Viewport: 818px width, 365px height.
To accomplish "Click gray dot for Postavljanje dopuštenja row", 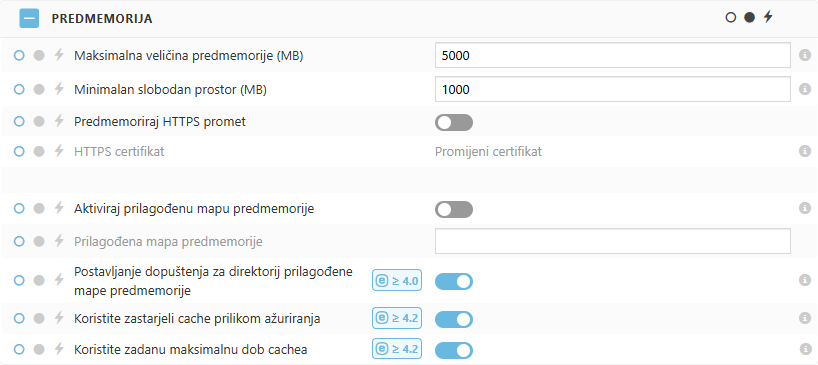I will 39,281.
